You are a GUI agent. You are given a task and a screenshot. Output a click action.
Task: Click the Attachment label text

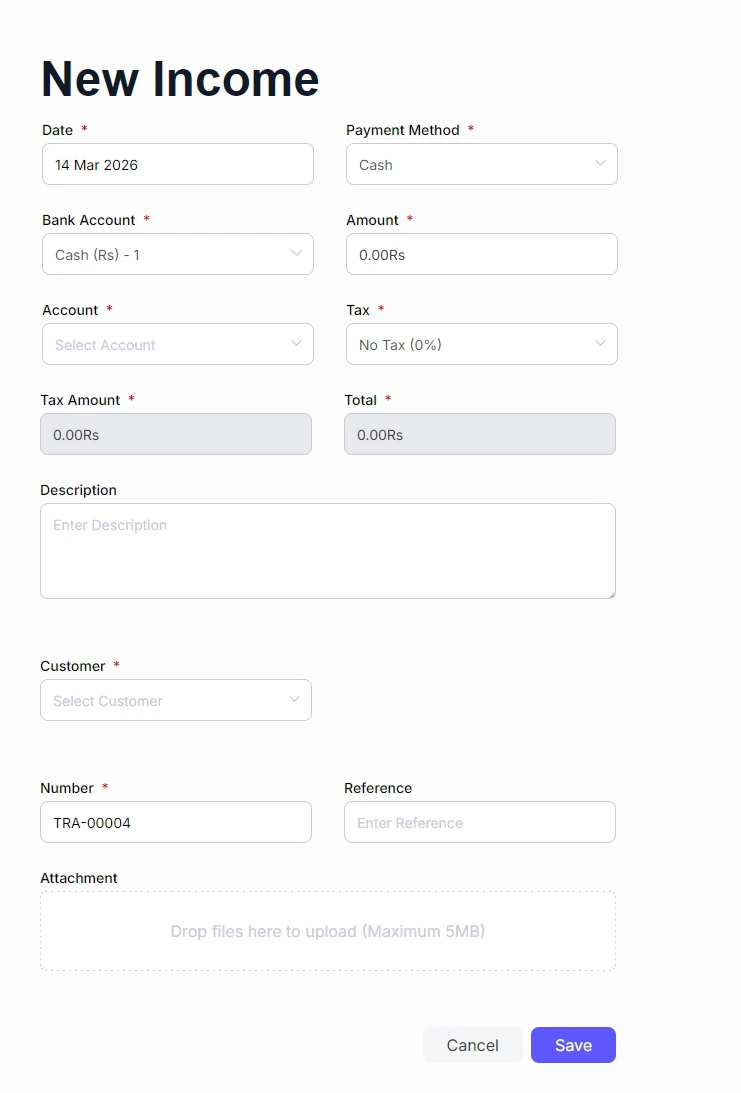click(79, 878)
